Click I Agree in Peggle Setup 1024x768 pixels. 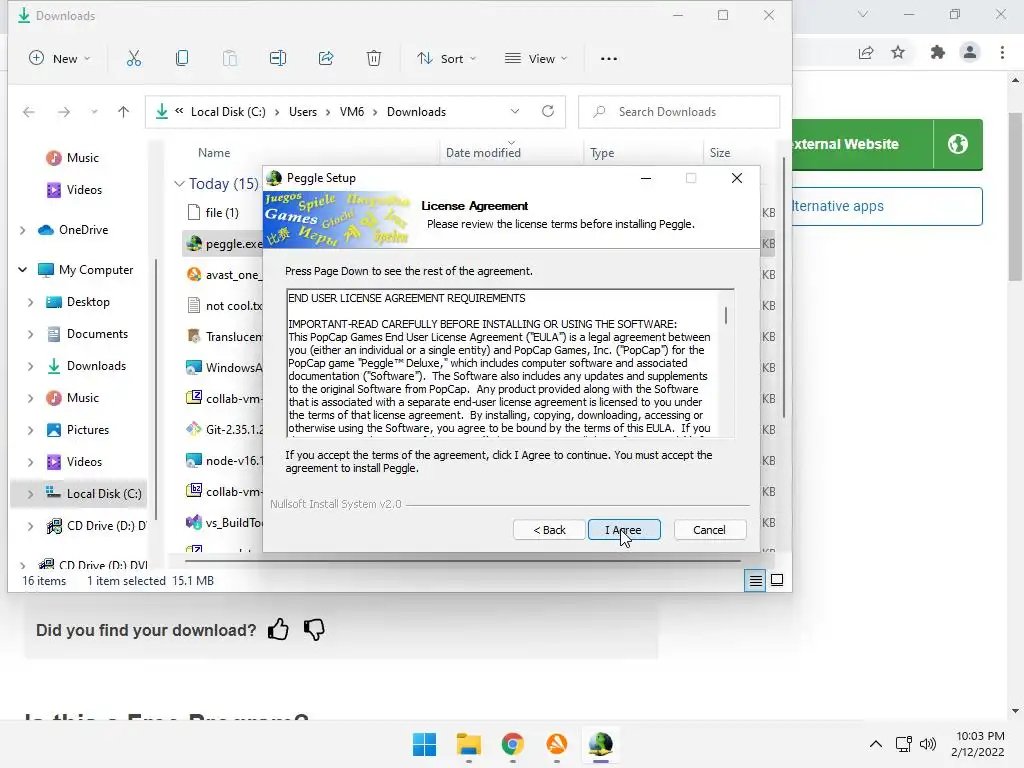tap(624, 530)
